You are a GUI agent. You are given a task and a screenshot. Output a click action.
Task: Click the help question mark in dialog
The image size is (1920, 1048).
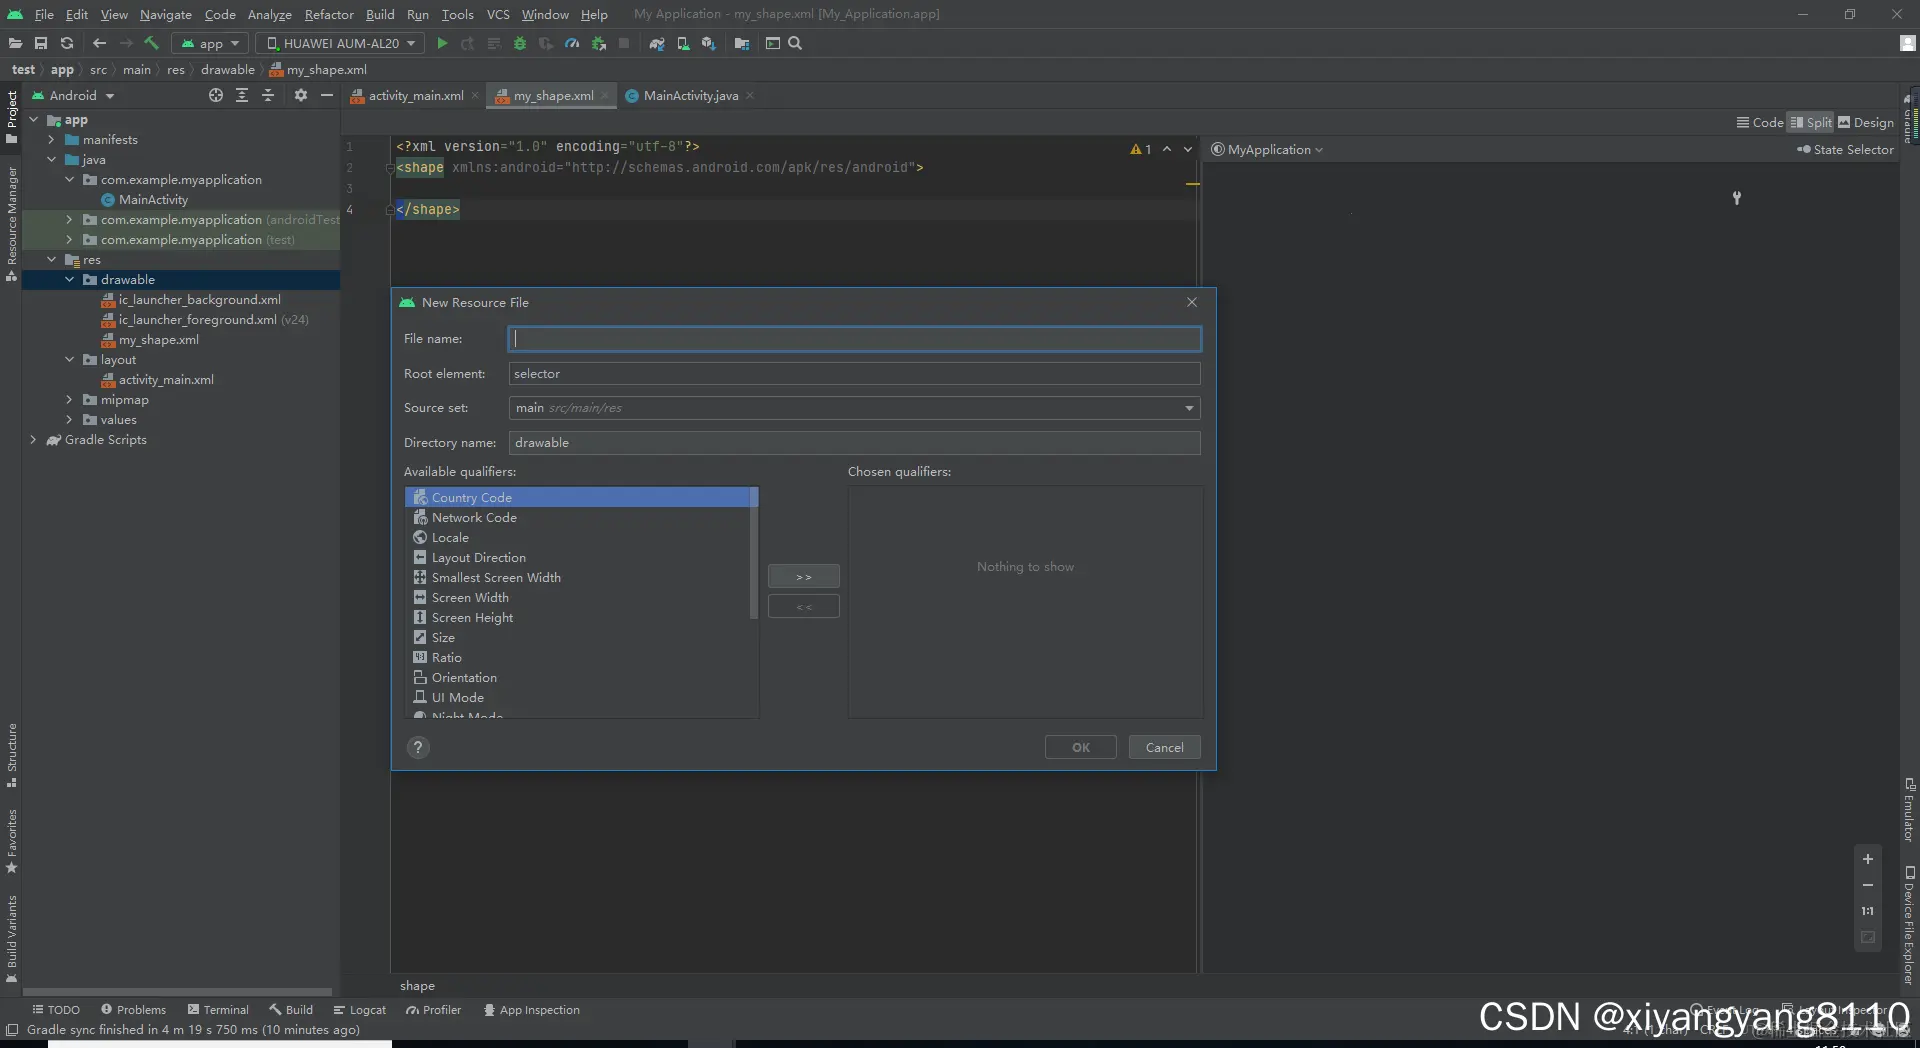tap(418, 747)
